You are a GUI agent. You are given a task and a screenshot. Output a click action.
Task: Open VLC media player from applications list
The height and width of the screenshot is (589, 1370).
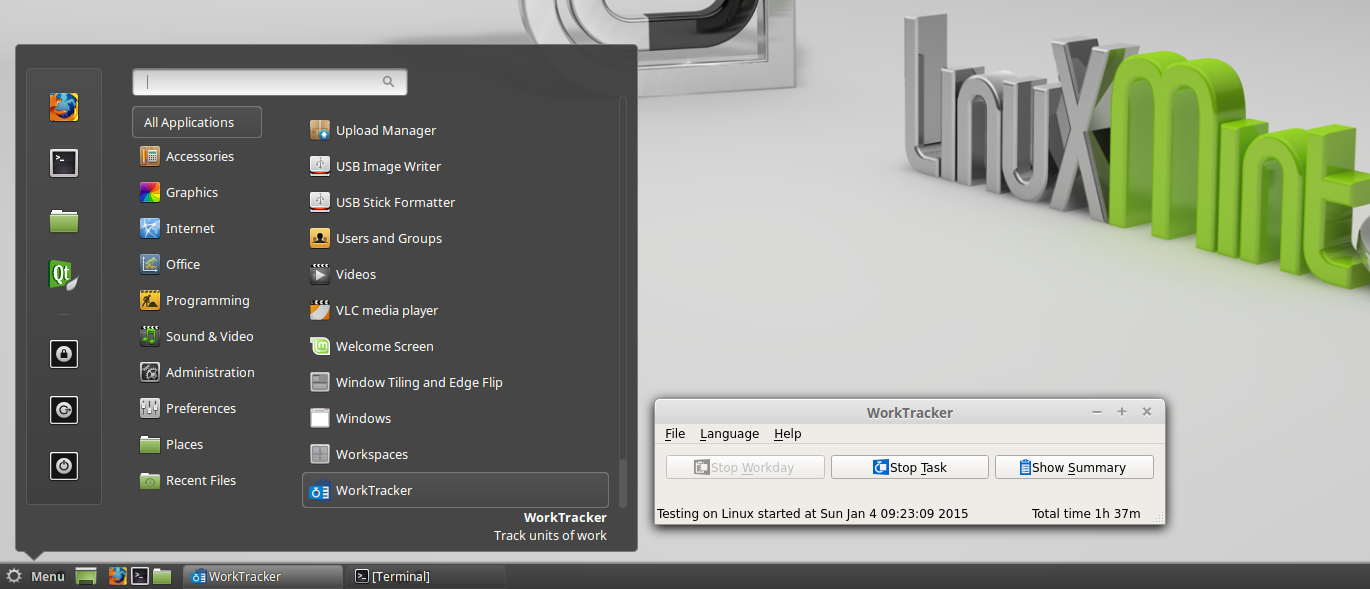386,310
